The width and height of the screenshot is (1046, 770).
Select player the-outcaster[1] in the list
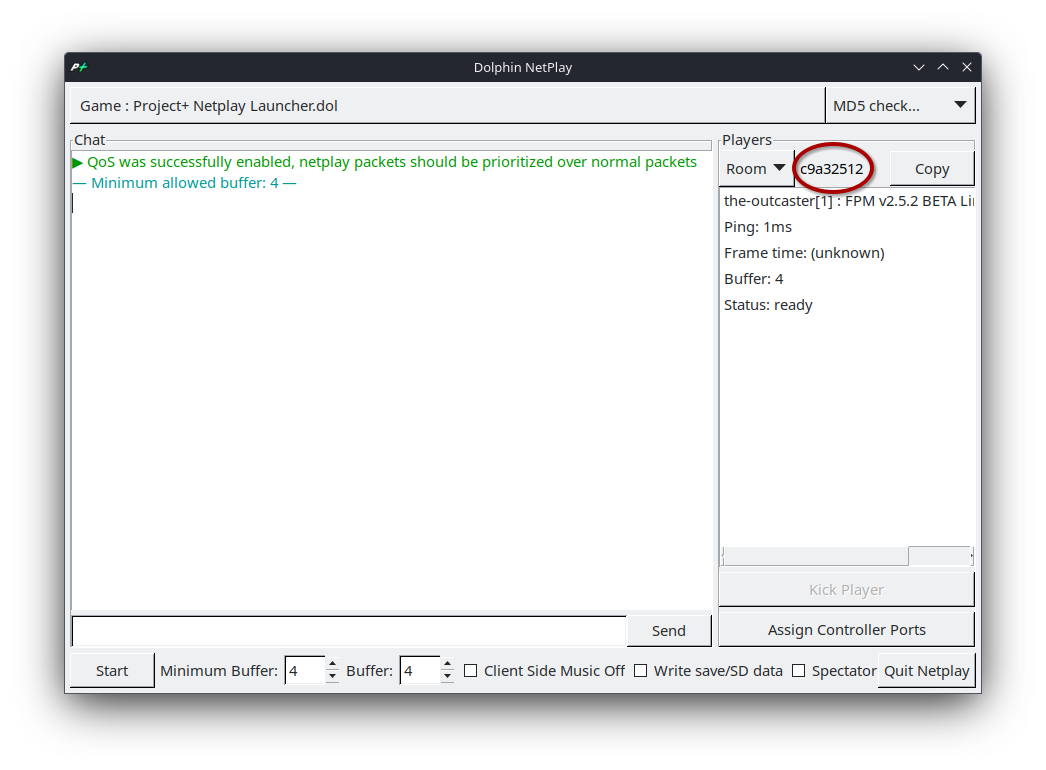tap(847, 201)
